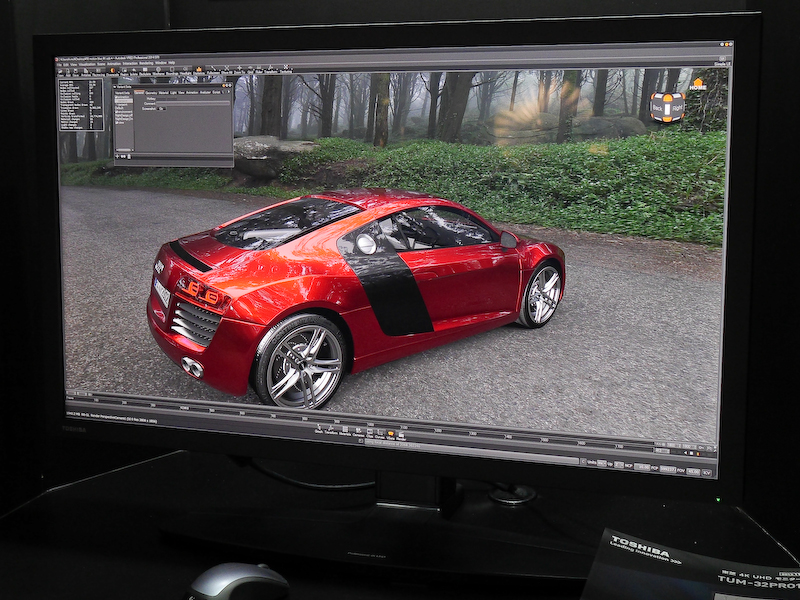The image size is (800, 600).
Task: Toggle the Headlight toolbar icon
Action: (x=185, y=71)
